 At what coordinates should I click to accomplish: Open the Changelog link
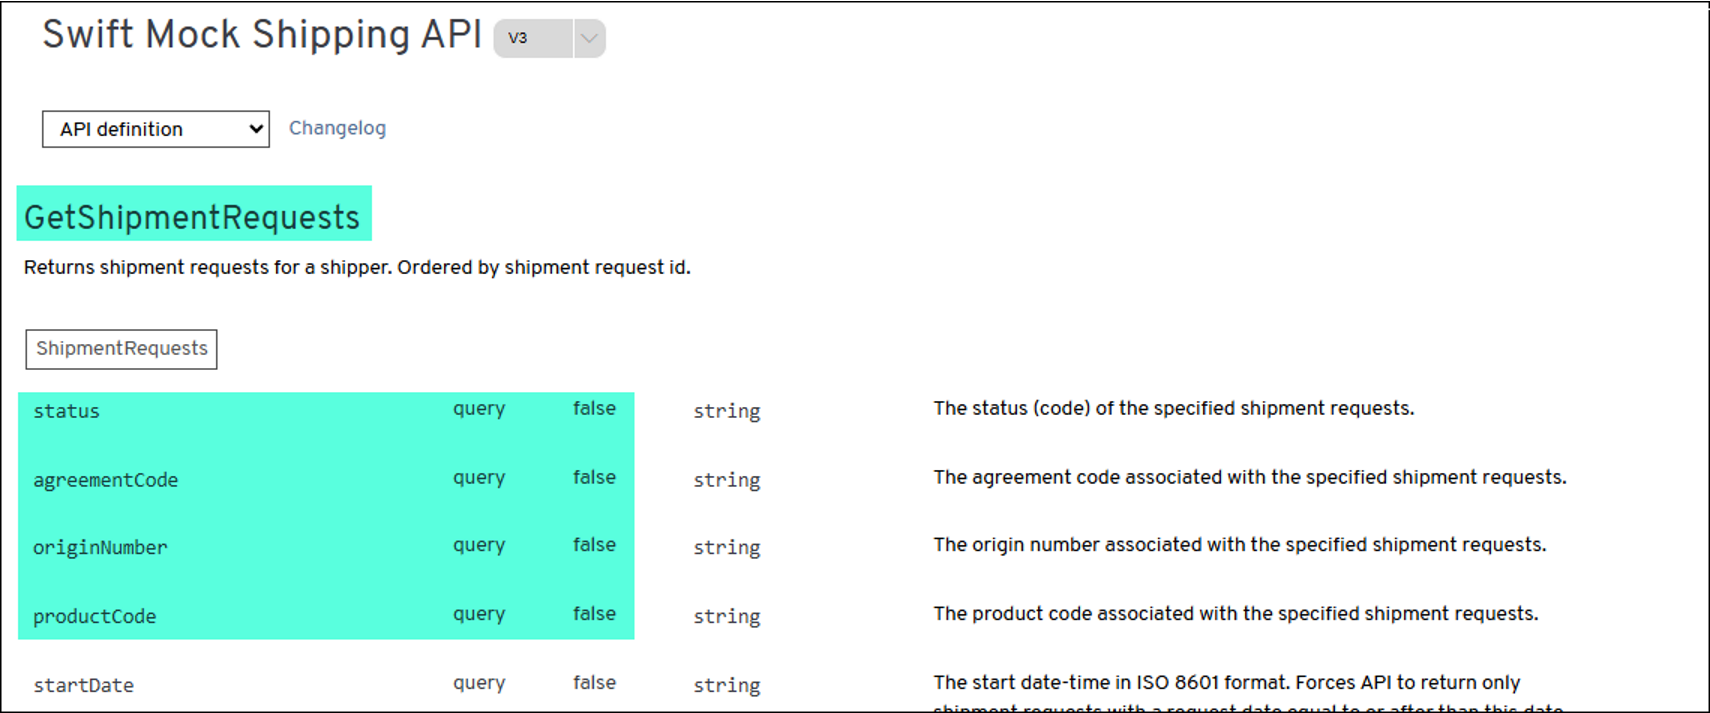tap(337, 128)
